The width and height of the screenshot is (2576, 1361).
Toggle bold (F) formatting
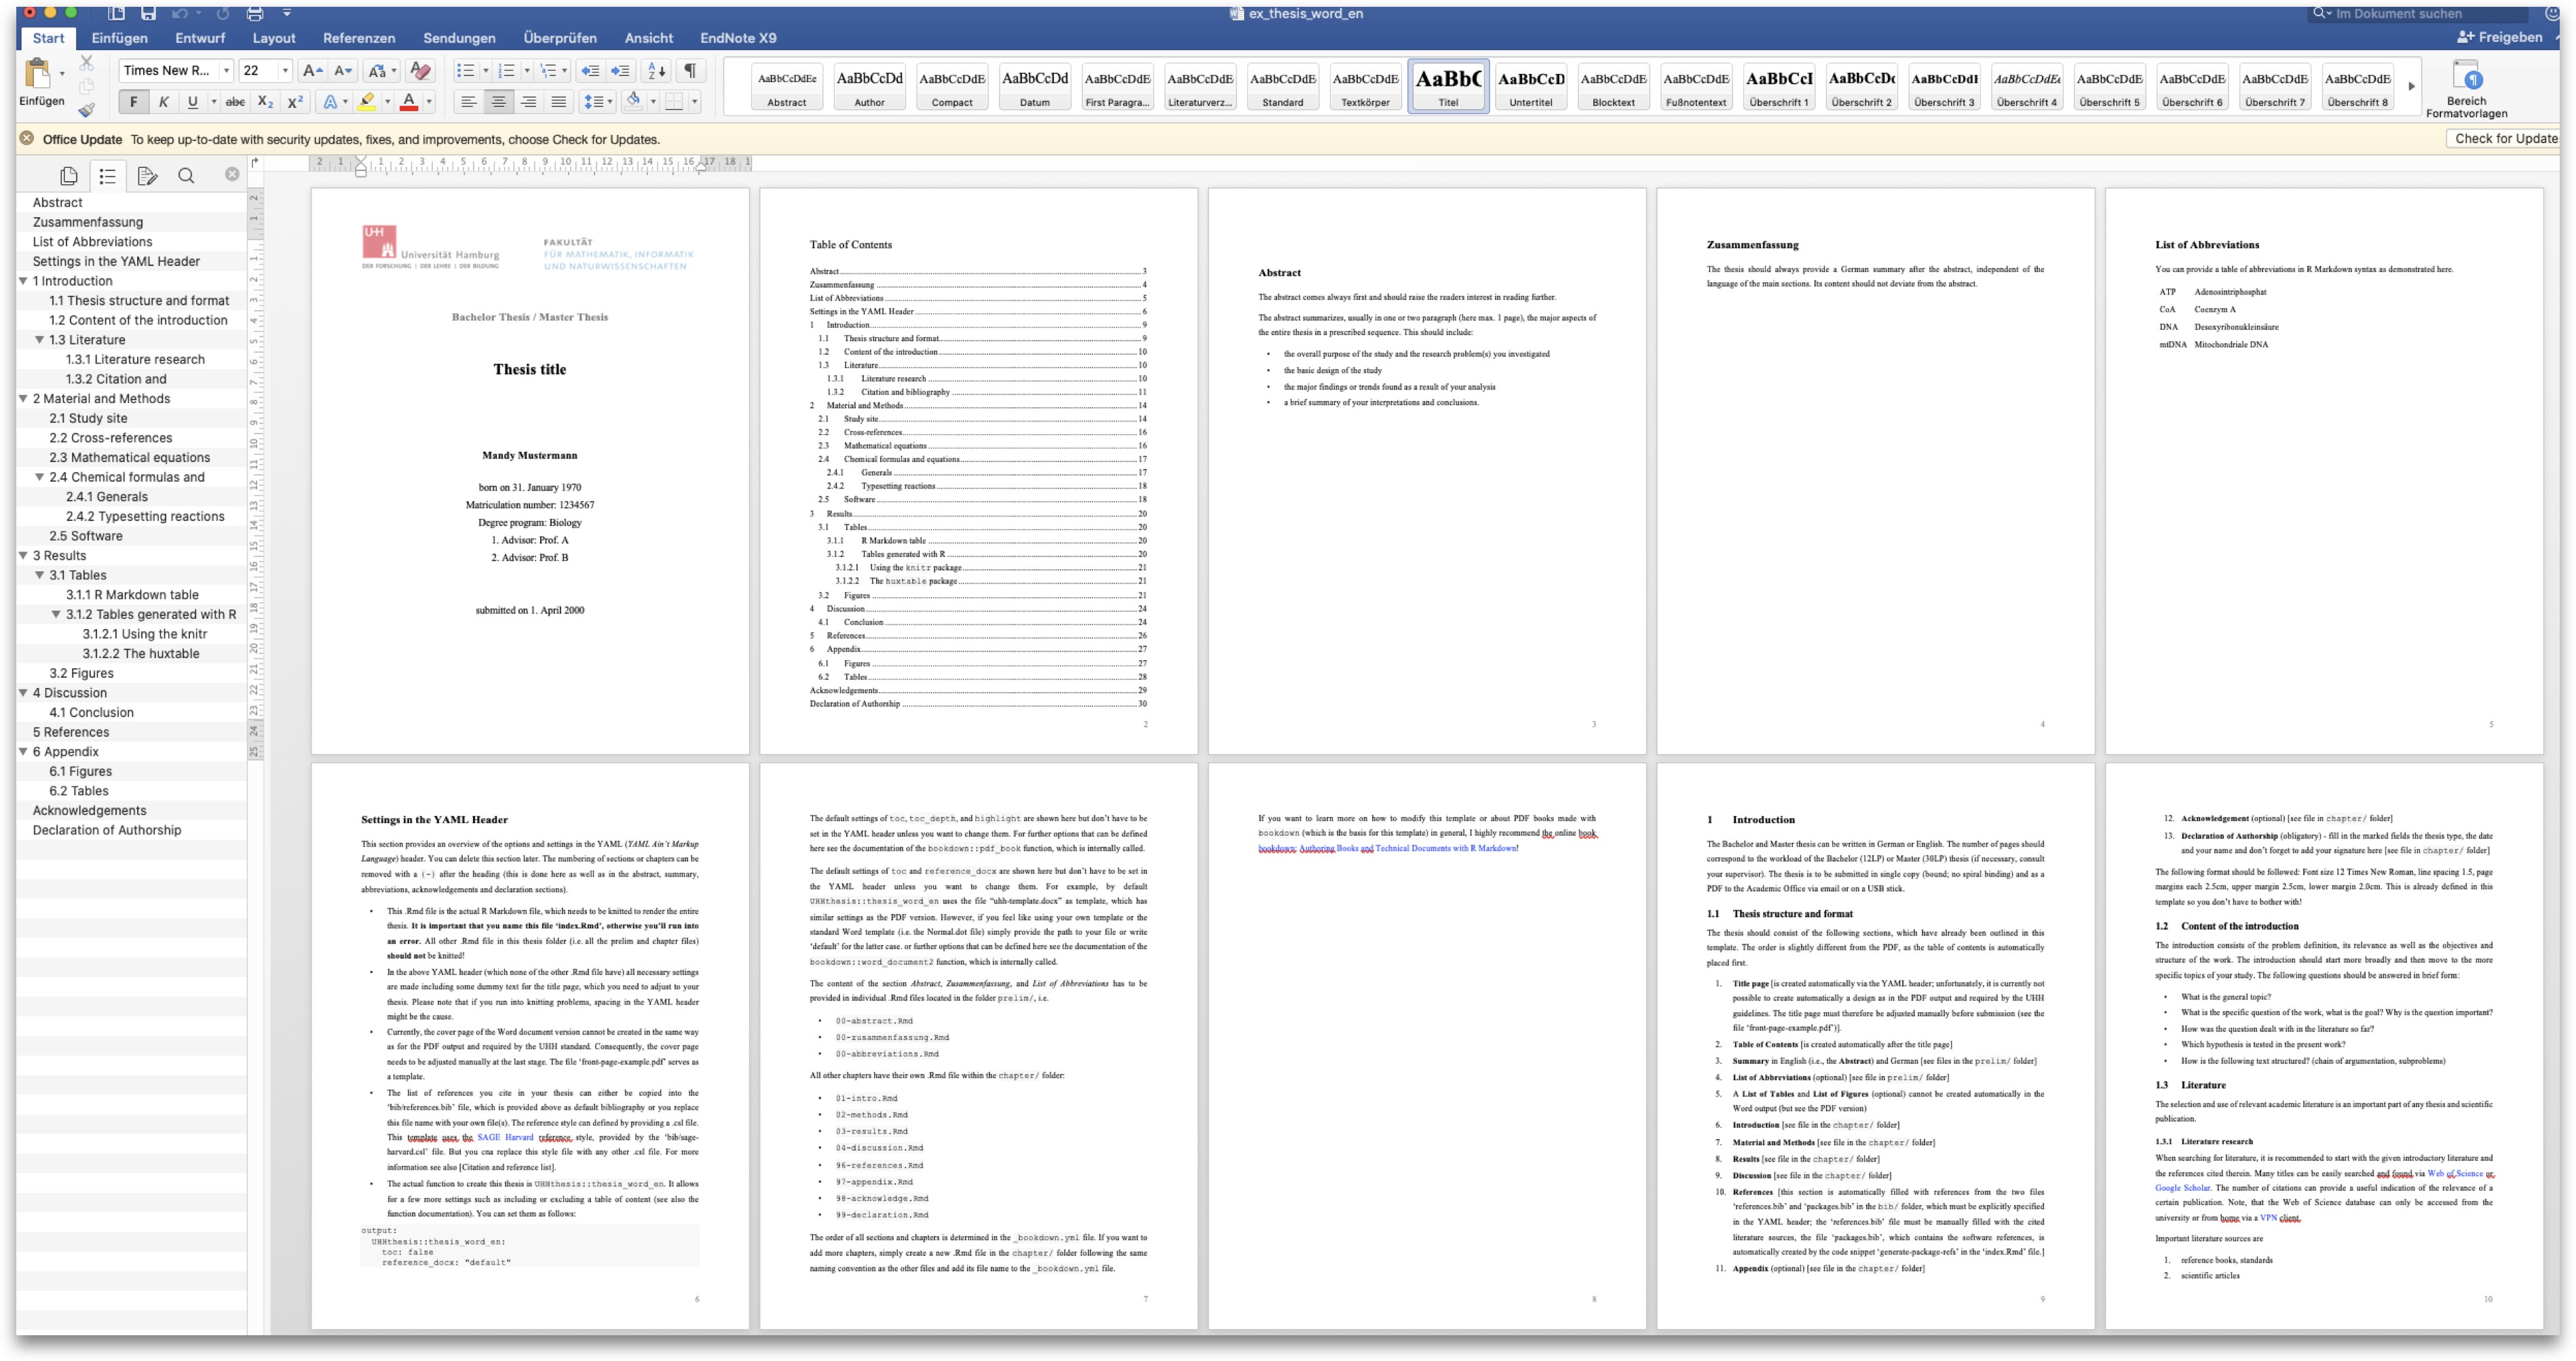(133, 101)
